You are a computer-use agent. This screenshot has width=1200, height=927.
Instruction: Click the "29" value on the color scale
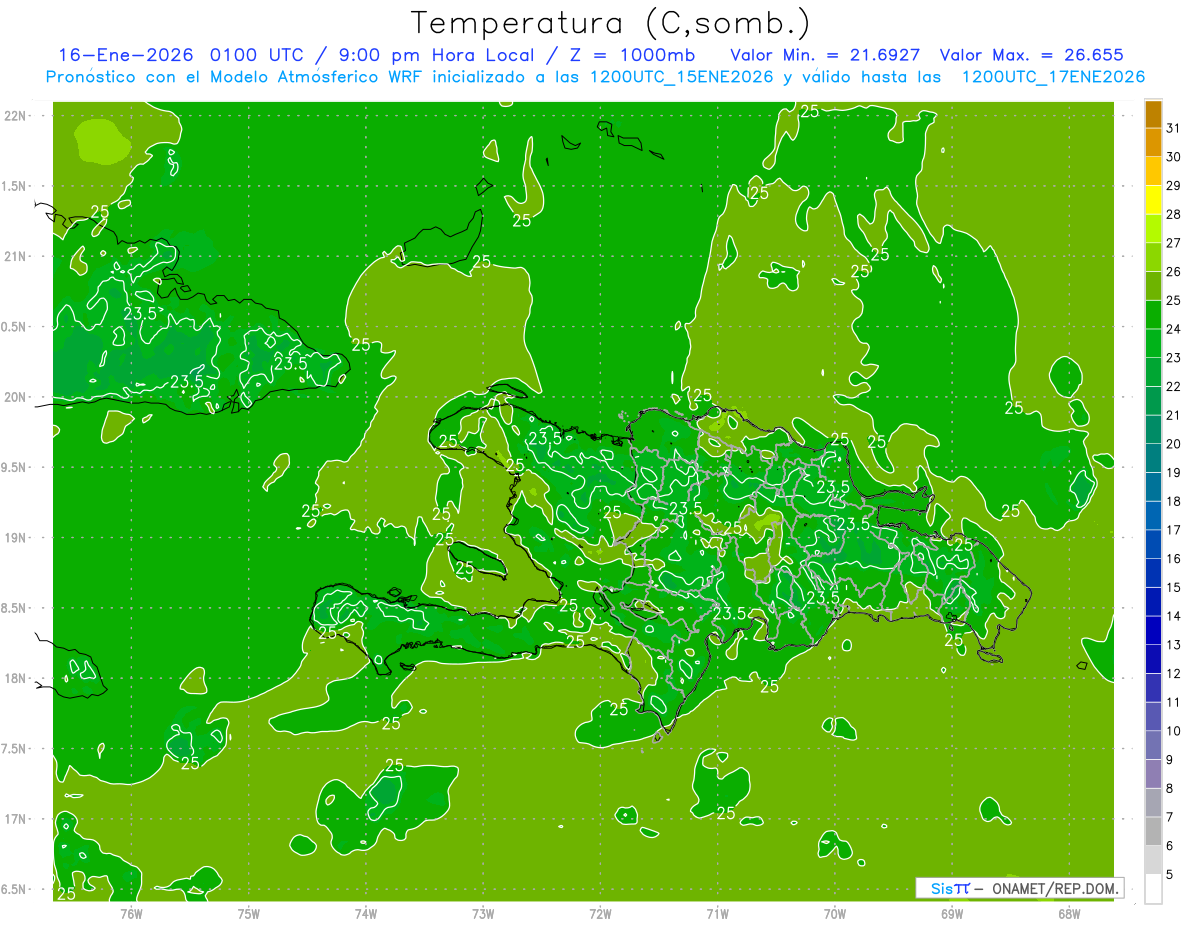point(1174,185)
